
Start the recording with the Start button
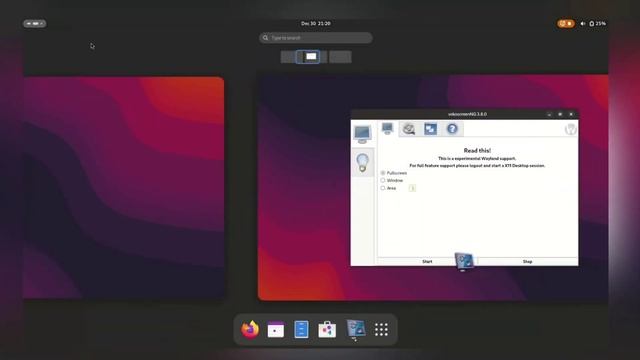click(x=427, y=261)
